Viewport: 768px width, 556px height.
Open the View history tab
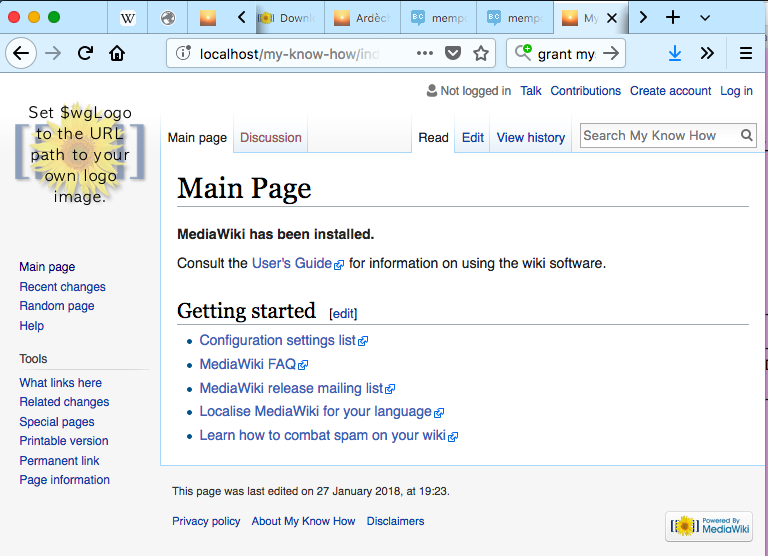pyautogui.click(x=530, y=138)
